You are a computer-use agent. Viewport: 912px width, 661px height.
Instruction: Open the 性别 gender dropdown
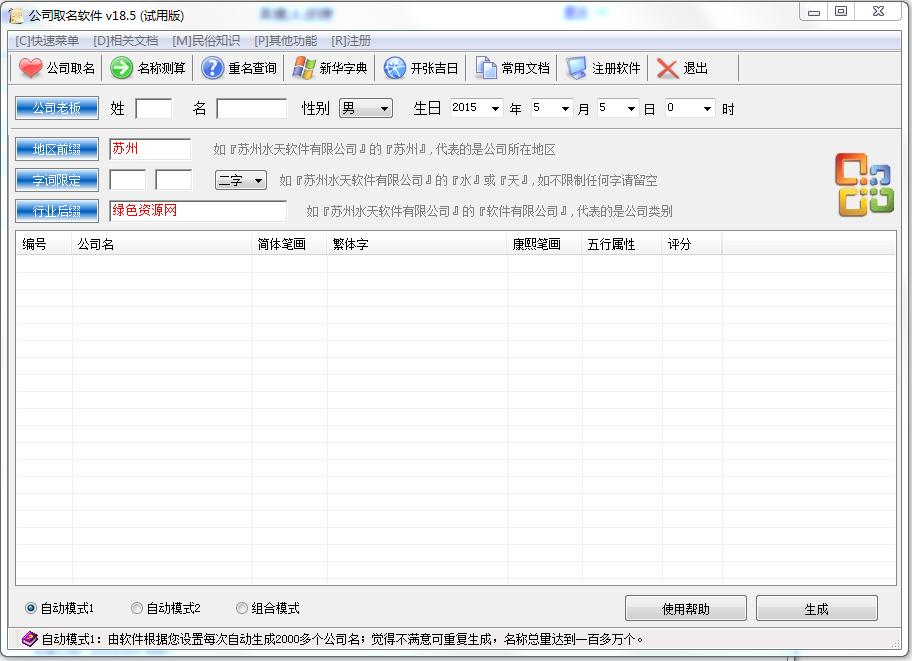383,108
